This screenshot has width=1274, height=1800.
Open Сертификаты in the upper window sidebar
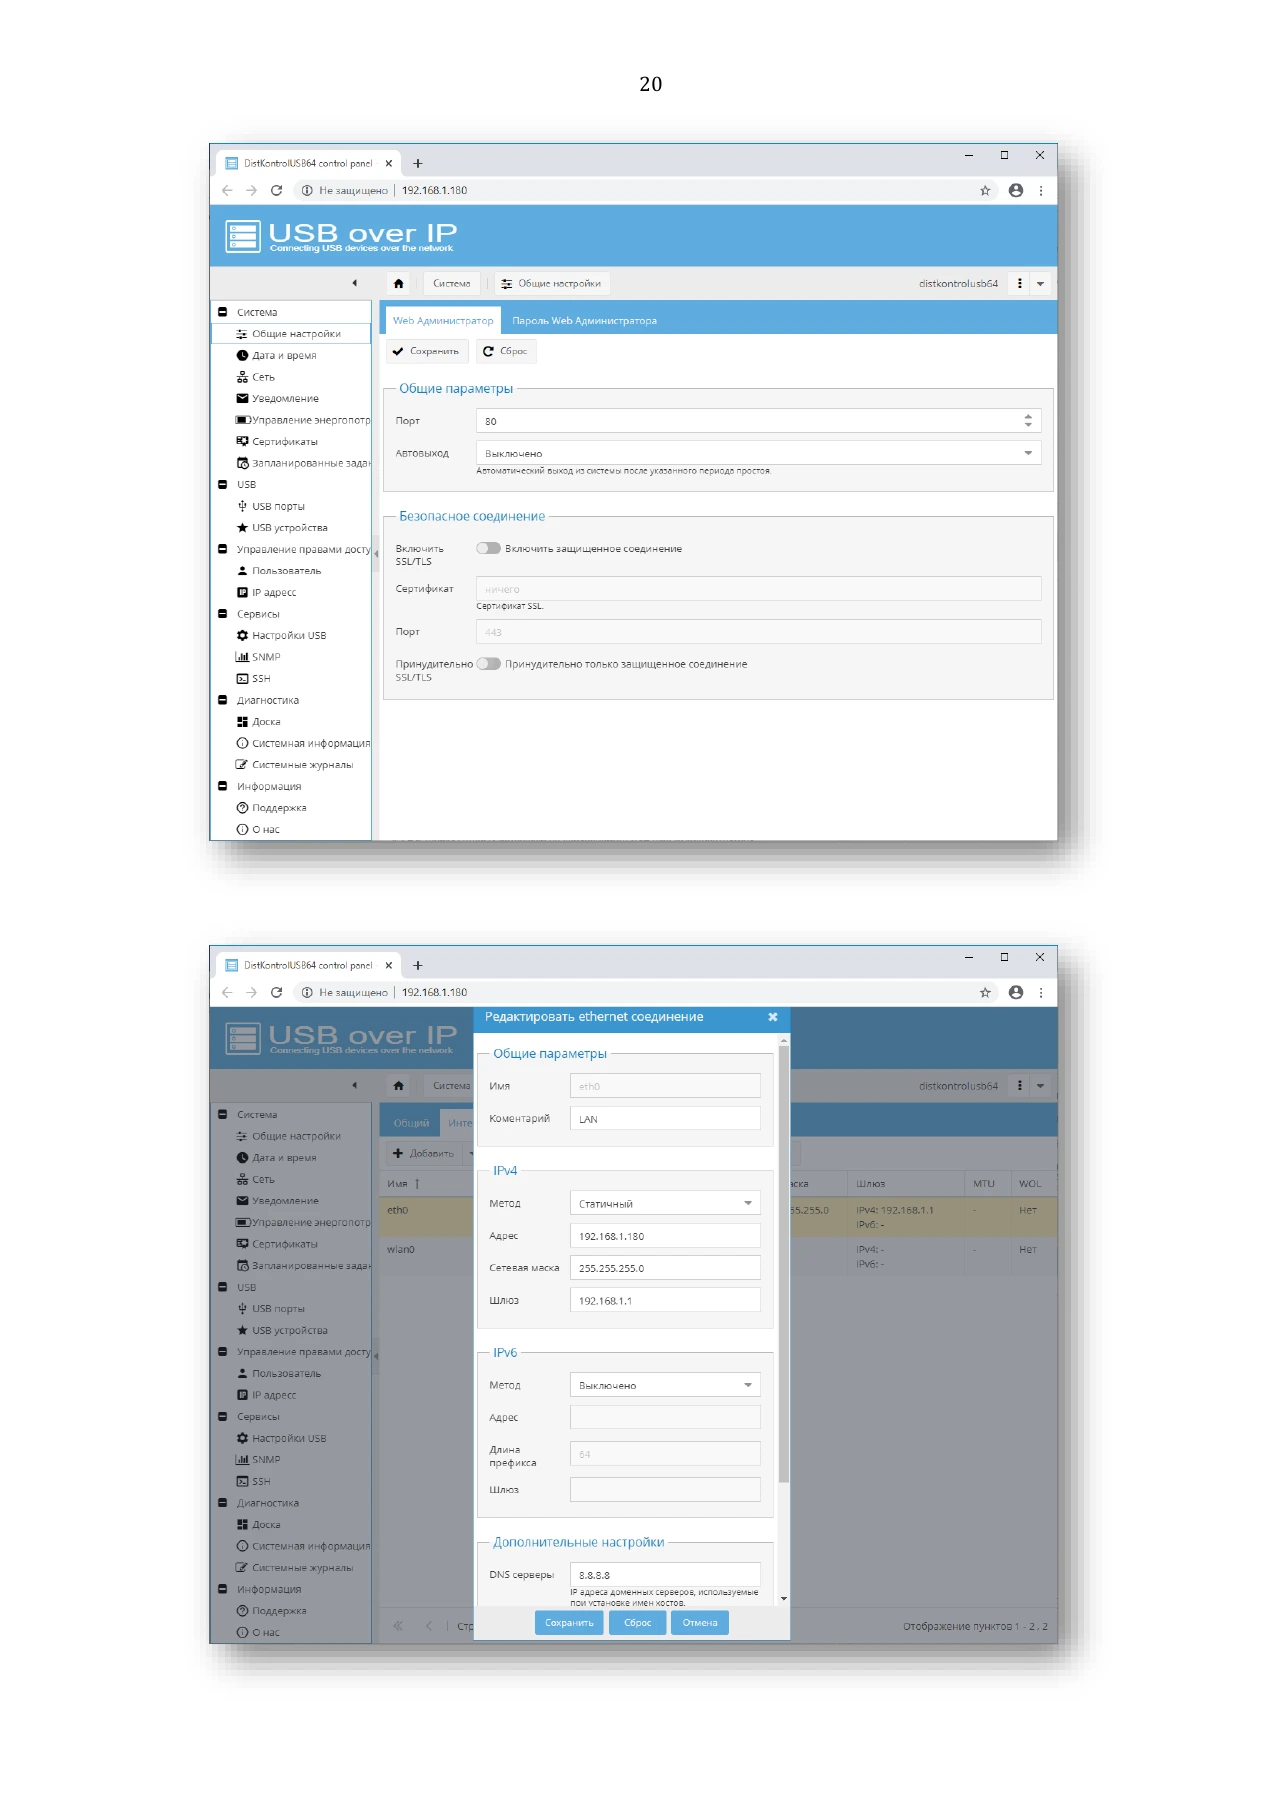[285, 442]
